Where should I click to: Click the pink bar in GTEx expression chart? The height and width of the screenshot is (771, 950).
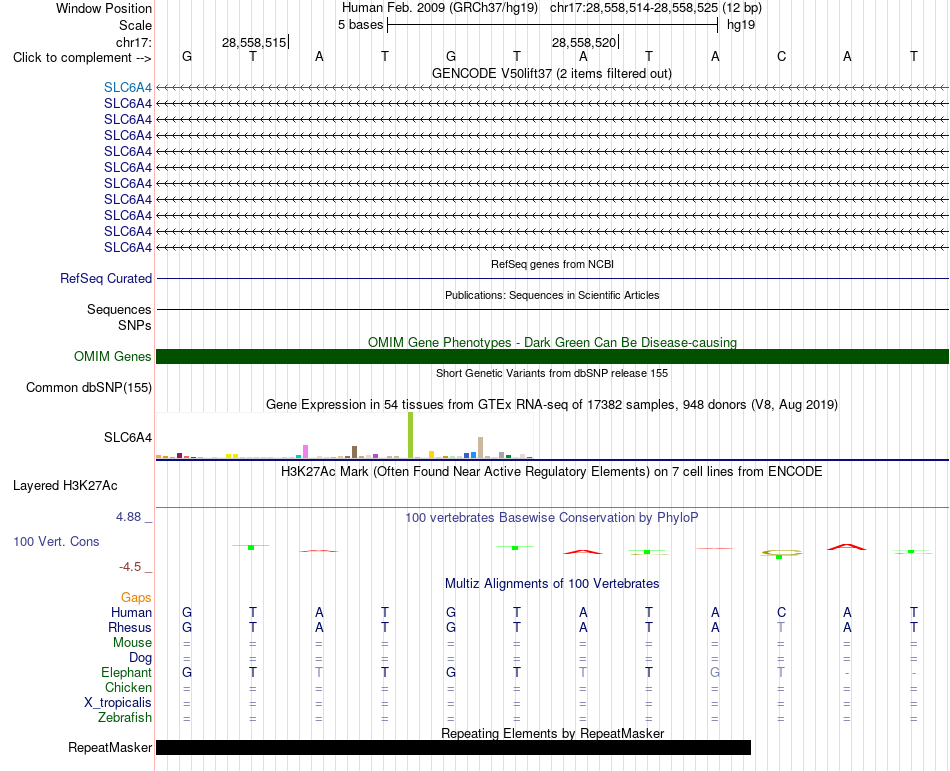click(x=305, y=451)
